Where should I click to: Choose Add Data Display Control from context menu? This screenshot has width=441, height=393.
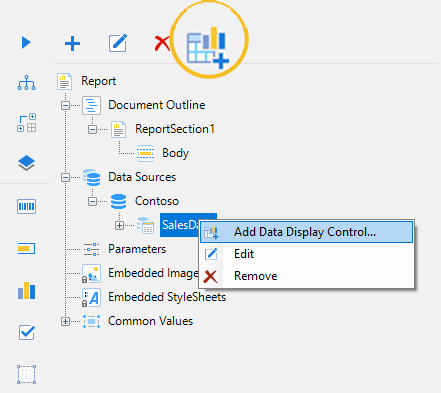(x=306, y=232)
